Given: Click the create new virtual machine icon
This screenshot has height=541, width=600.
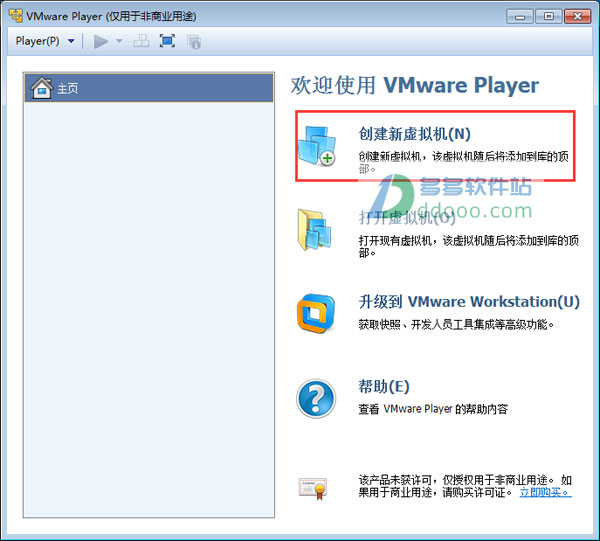Looking at the screenshot, I should pyautogui.click(x=317, y=146).
